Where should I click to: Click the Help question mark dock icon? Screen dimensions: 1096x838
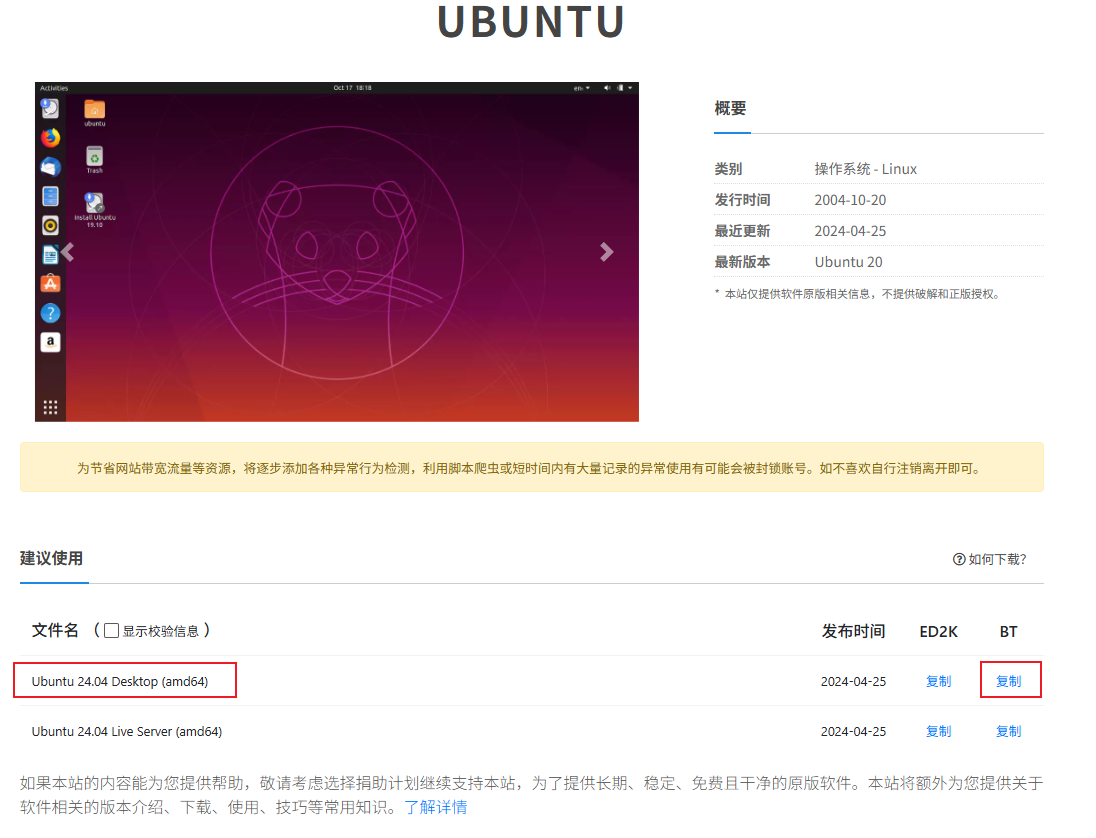point(50,313)
